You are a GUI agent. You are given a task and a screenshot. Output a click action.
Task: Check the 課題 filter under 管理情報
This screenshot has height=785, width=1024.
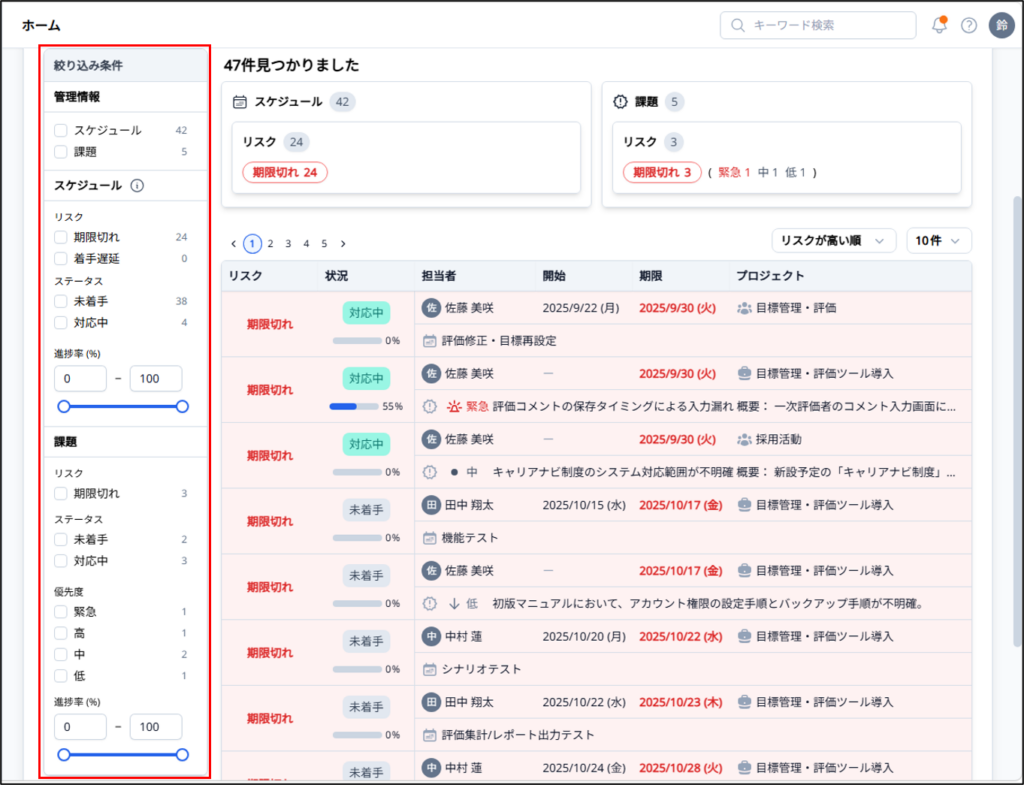click(61, 152)
